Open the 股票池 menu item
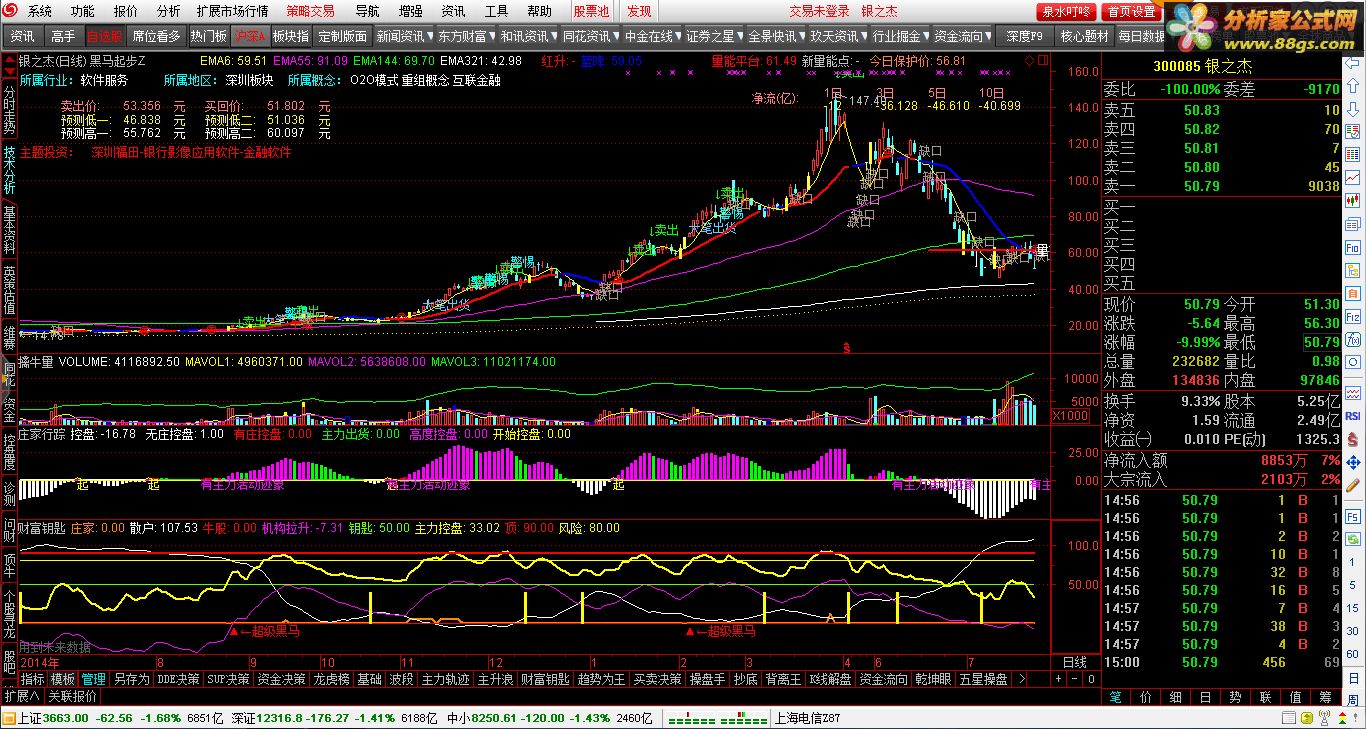The image size is (1366, 729). coord(591,11)
